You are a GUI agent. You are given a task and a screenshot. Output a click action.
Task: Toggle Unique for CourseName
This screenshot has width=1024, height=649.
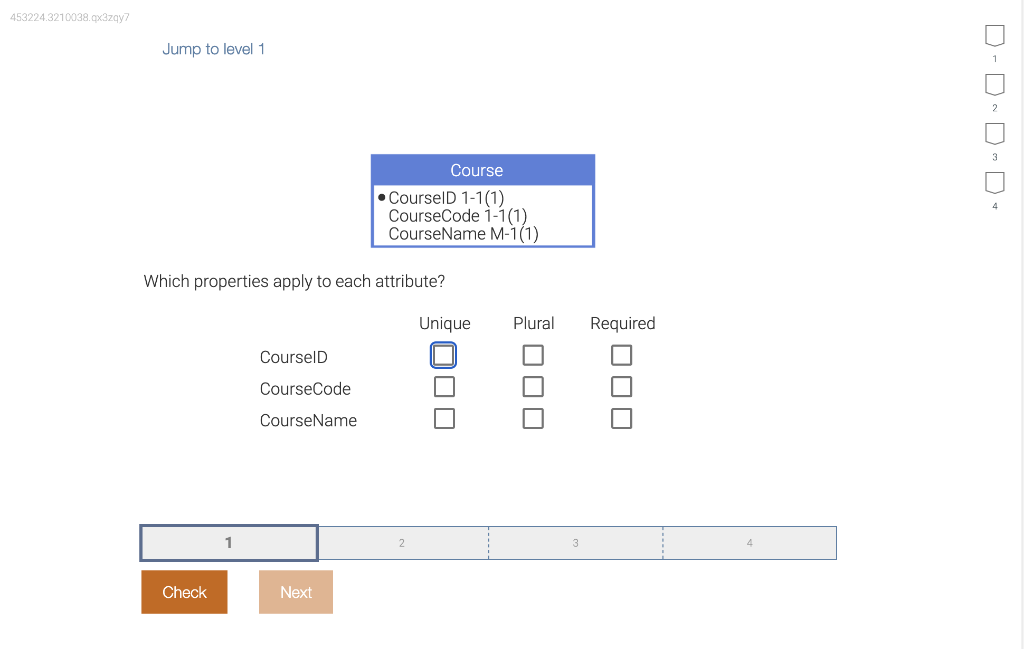pos(444,418)
